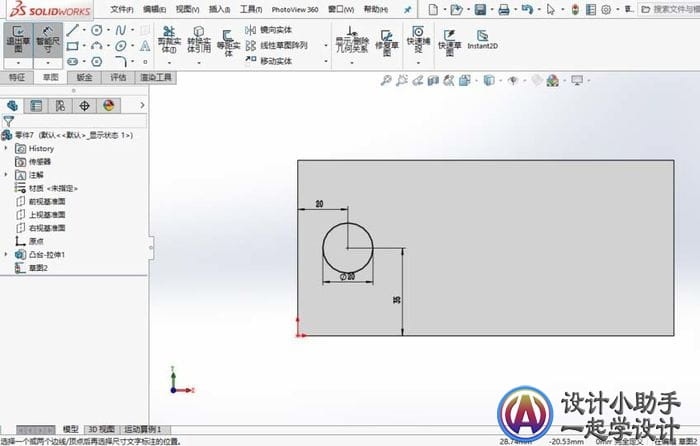Click the Previous View icon
This screenshot has width=700, height=446.
[417, 80]
